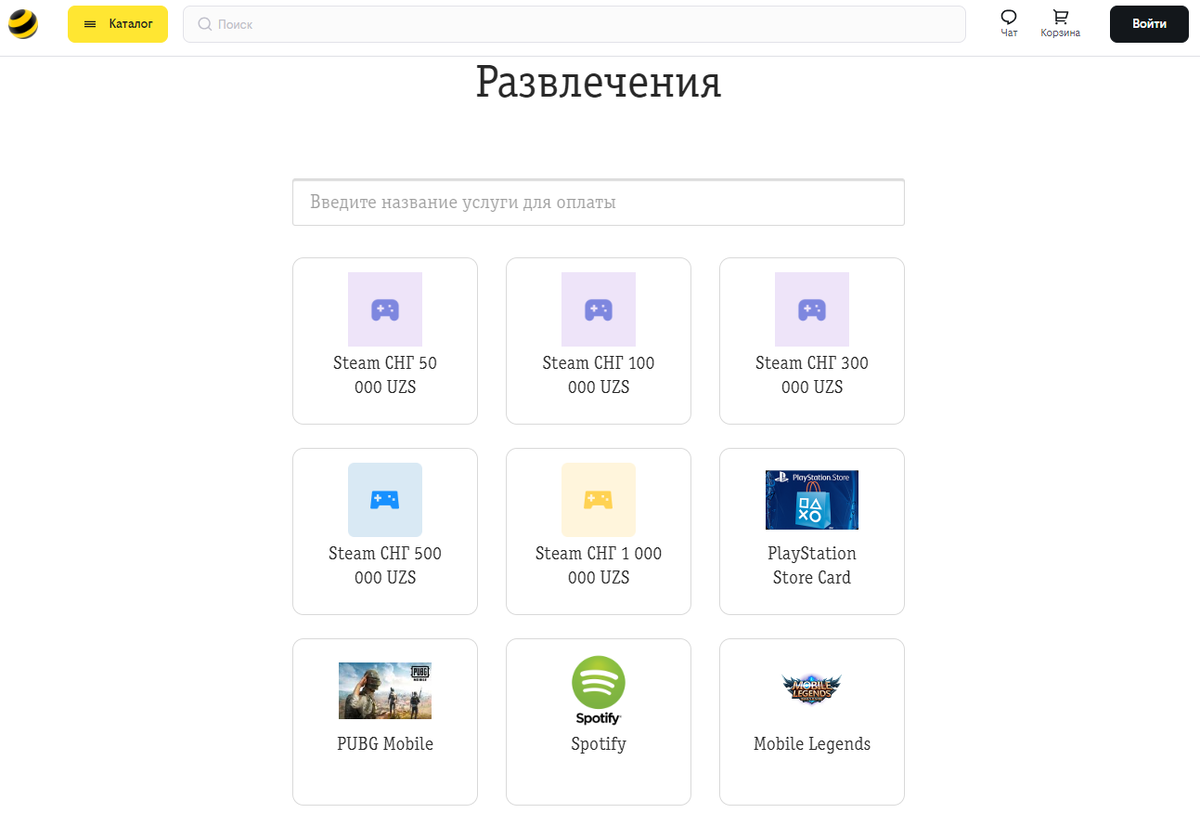The width and height of the screenshot is (1200, 813).
Task: Click the hamburger icon in the Каталог button
Action: pyautogui.click(x=91, y=24)
